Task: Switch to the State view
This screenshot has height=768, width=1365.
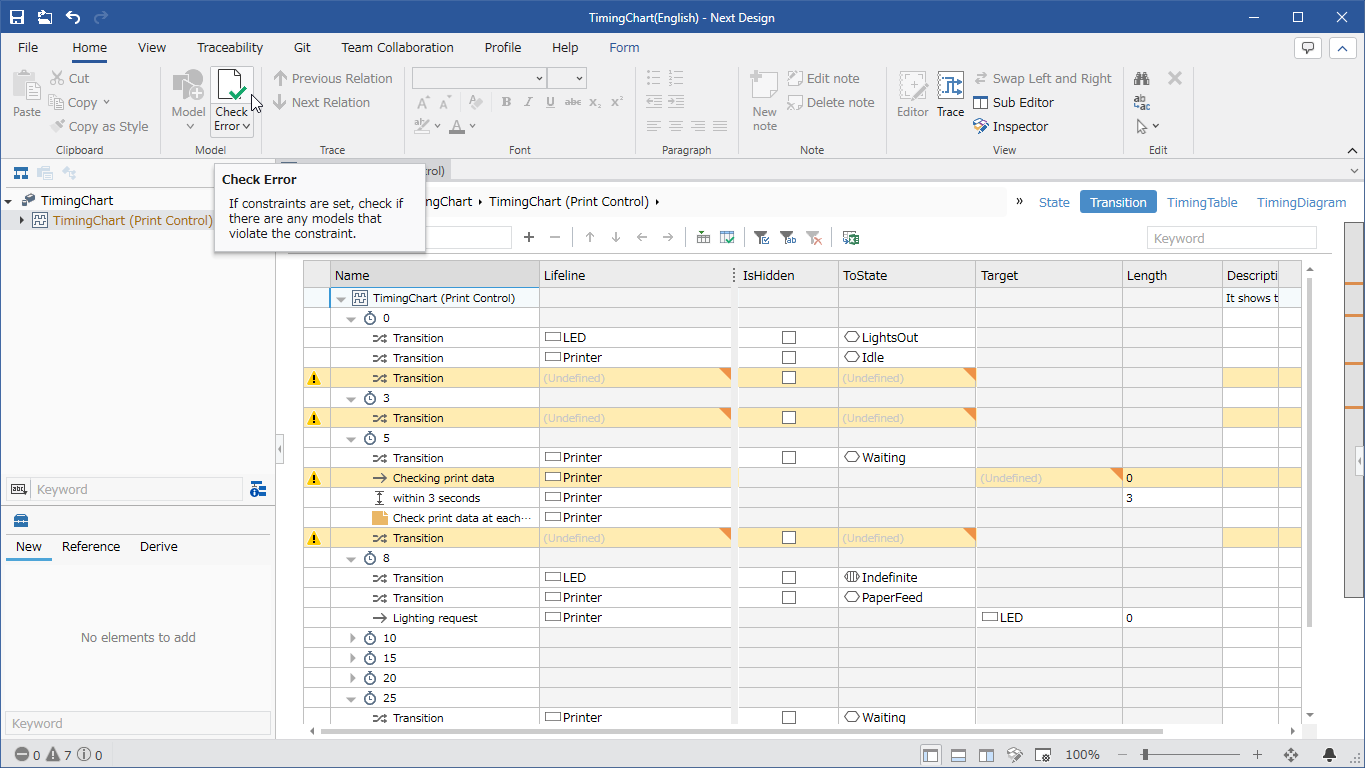Action: point(1054,202)
